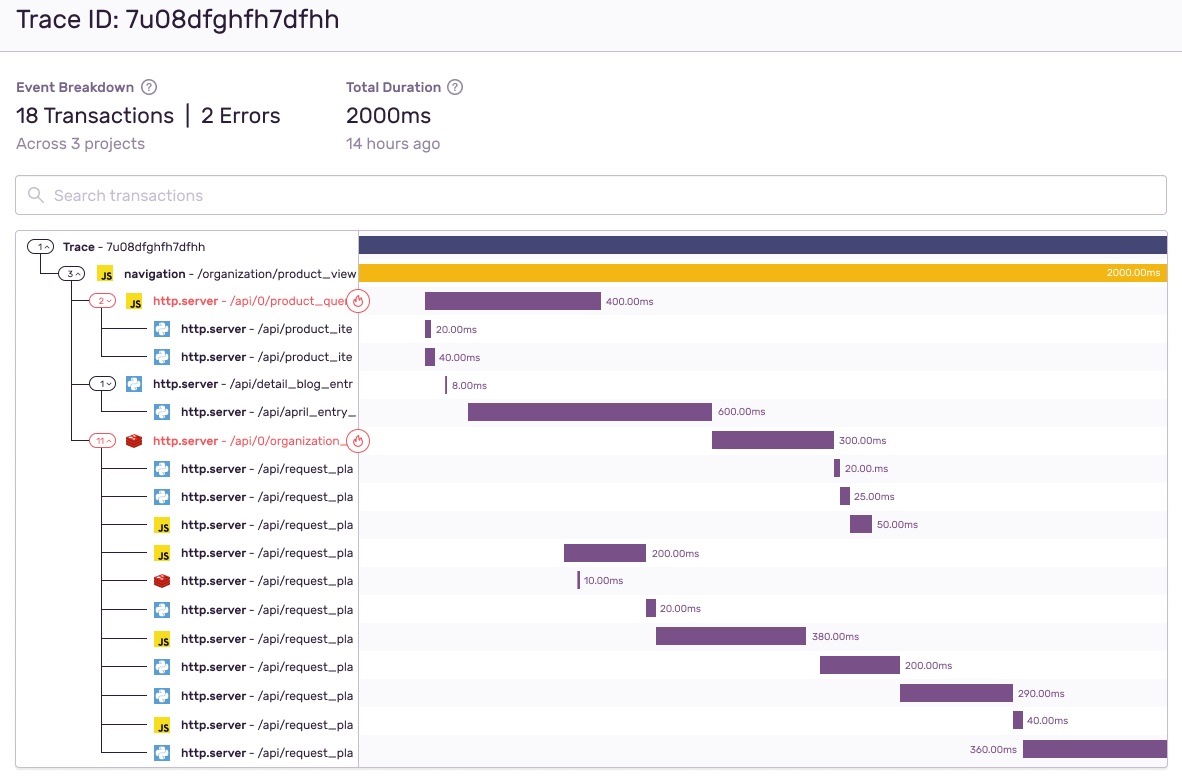Screen dimensions: 1182x777
Task: Collapse the navigation transaction's 3-child expander
Action: 74,273
